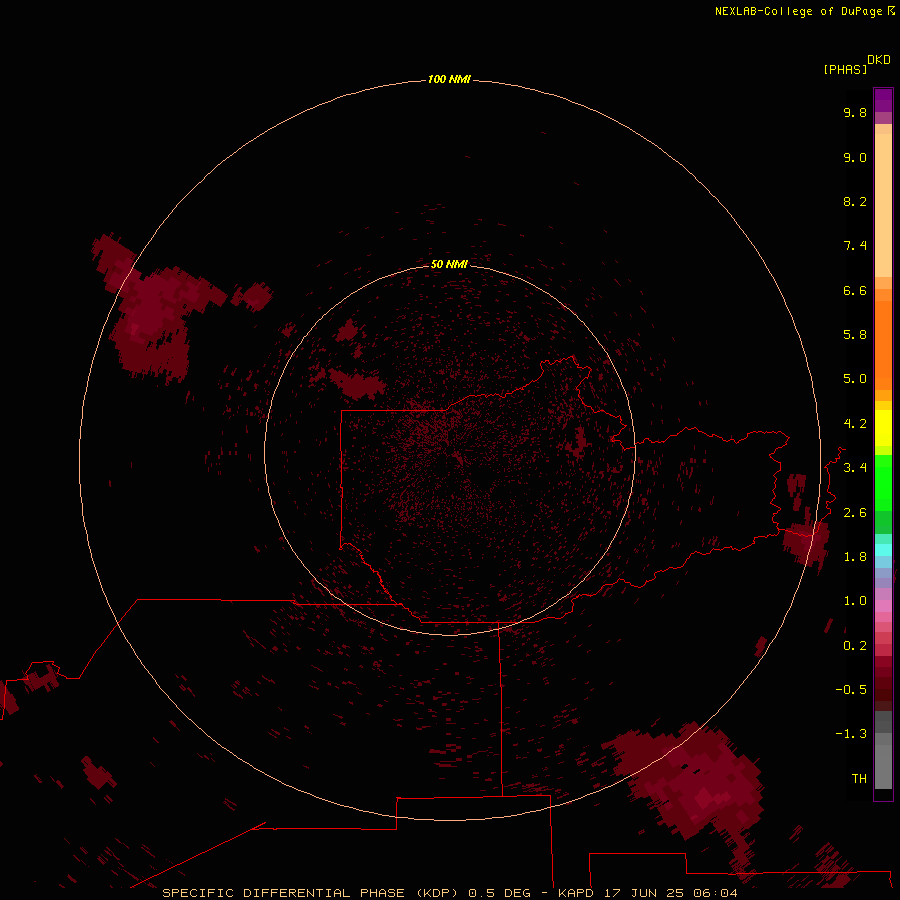Select the 3.4 scale value
This screenshot has width=900, height=900.
[x=855, y=468]
